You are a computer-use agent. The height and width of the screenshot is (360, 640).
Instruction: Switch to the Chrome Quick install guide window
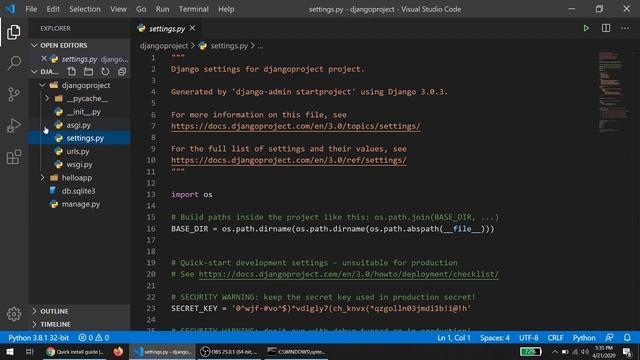[75, 351]
